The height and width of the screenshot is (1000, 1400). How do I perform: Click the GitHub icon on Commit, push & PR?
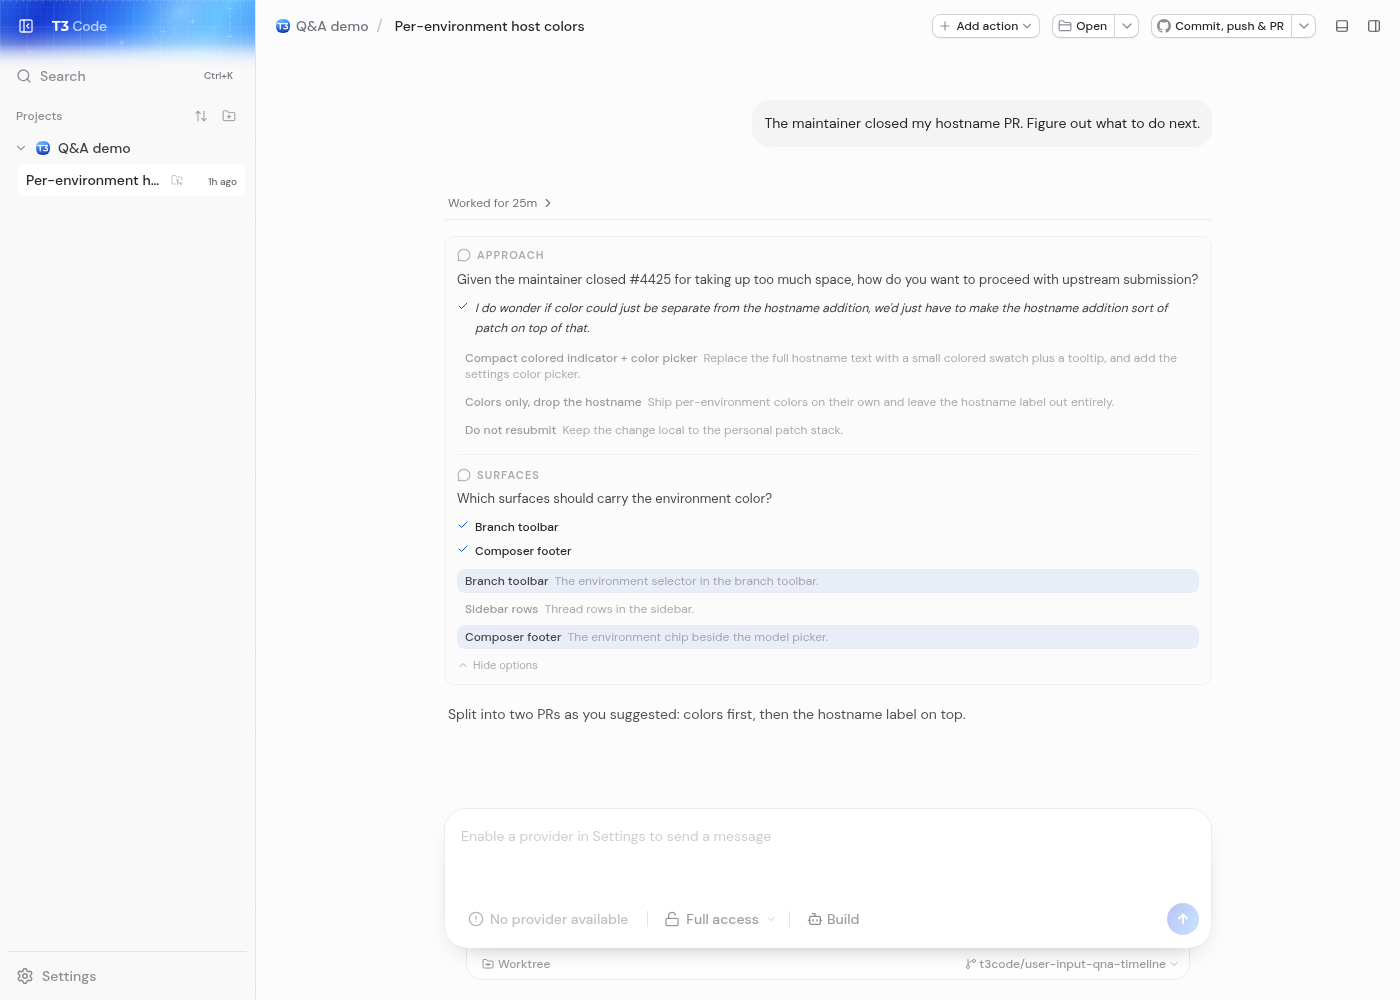1164,26
